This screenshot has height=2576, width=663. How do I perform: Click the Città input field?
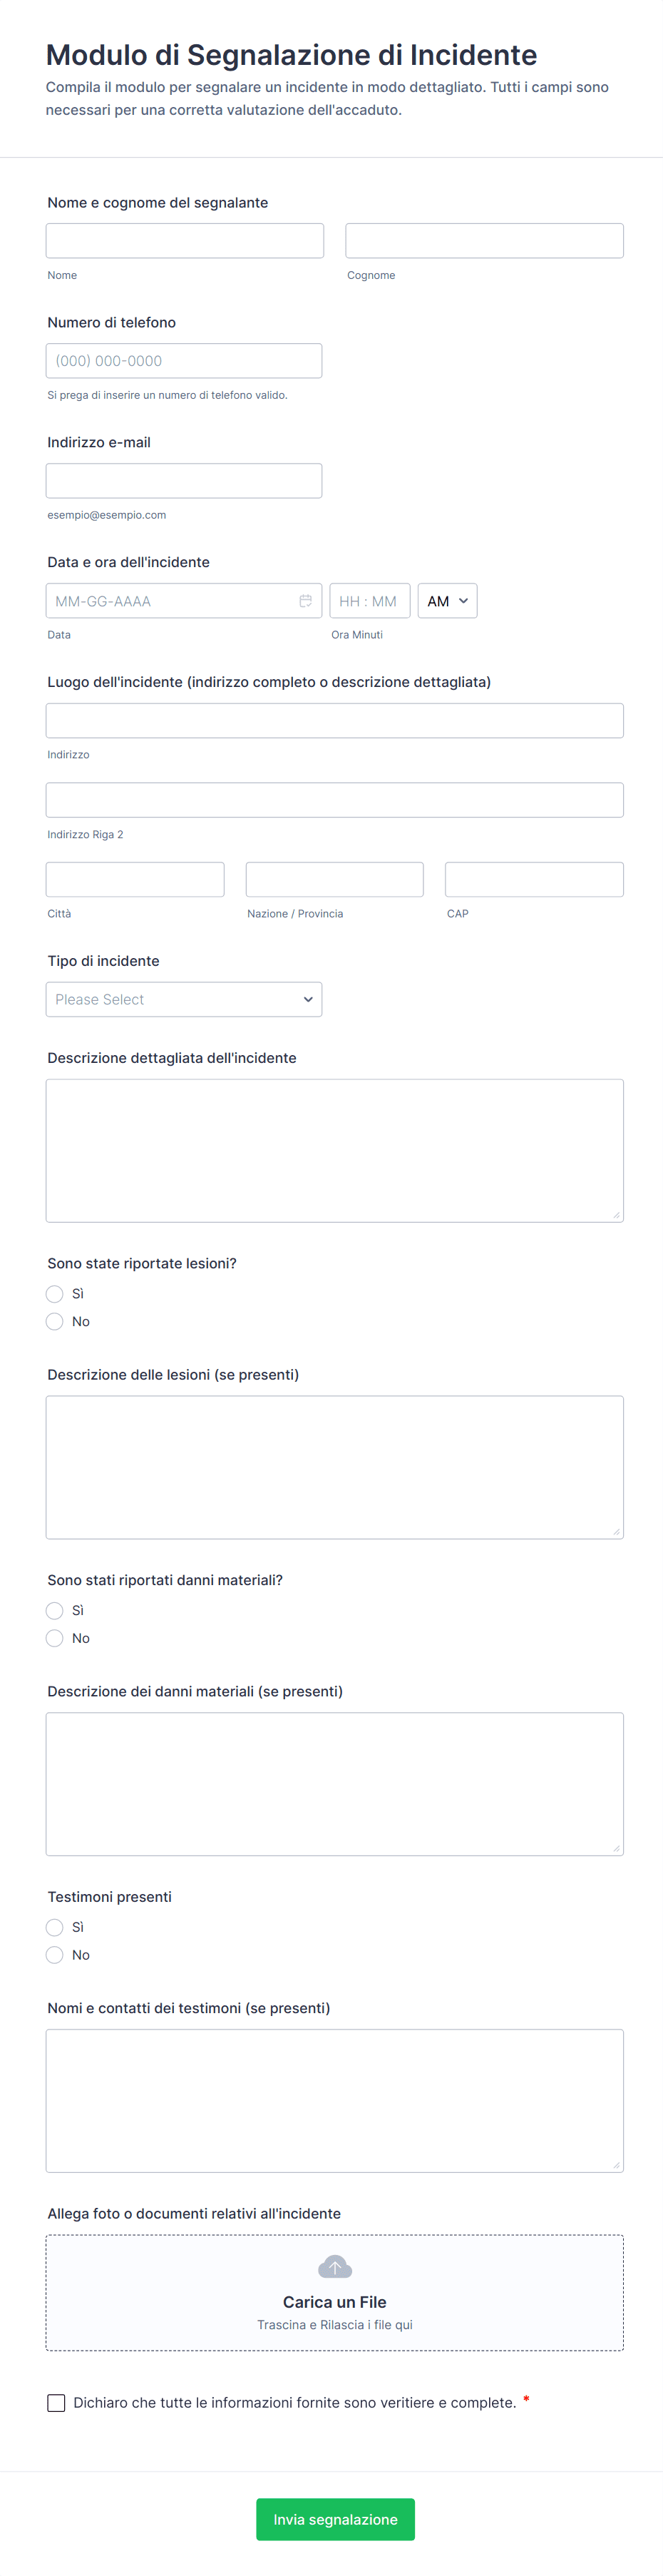click(135, 879)
